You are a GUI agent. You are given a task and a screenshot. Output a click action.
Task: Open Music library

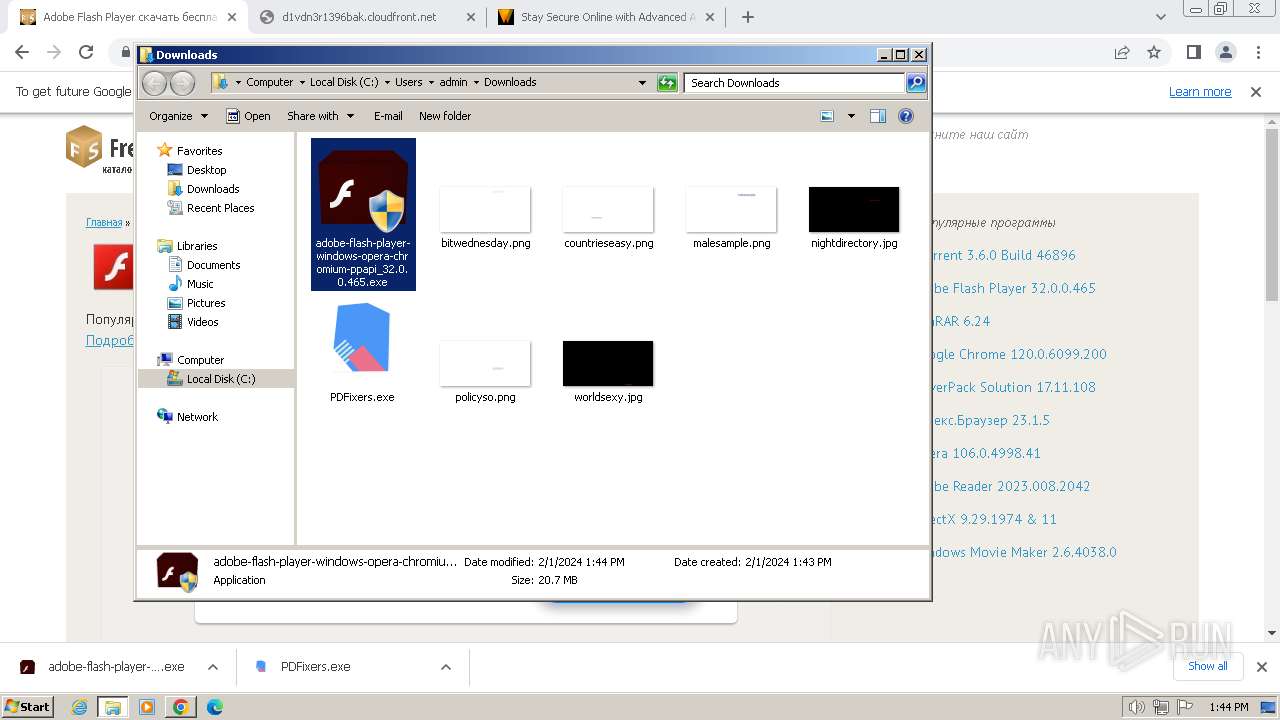click(200, 284)
